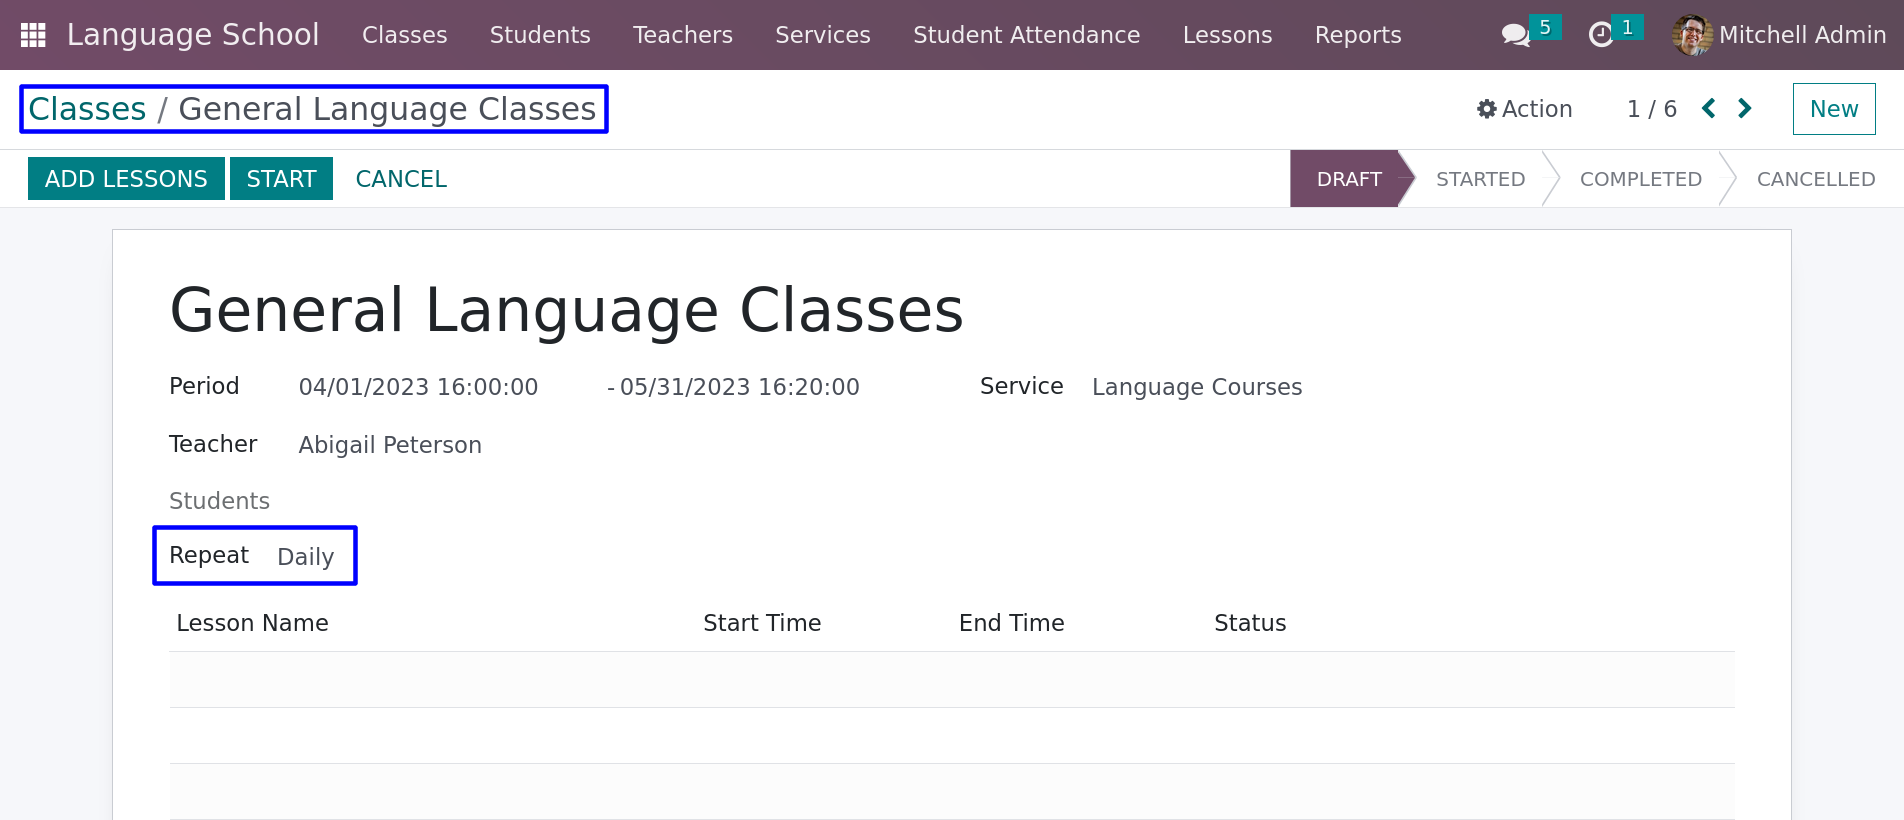Open the Students menu in navbar

click(x=540, y=35)
